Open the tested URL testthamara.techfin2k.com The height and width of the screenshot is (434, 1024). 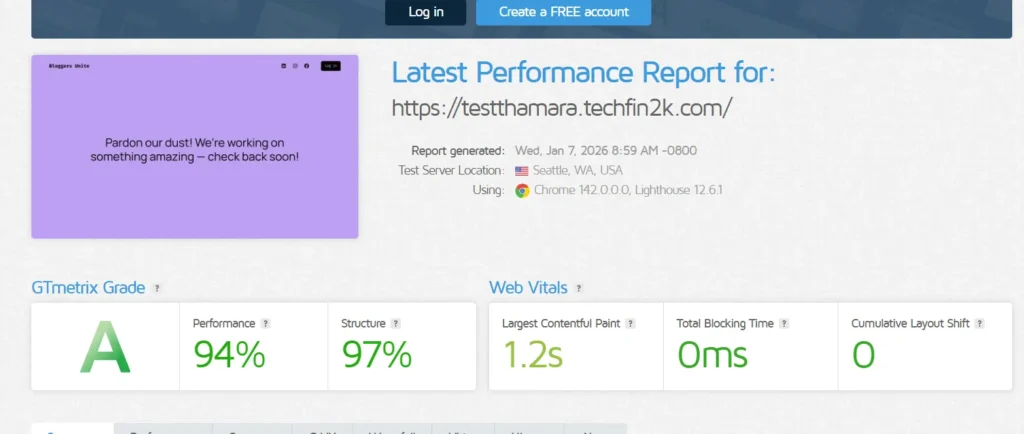562,107
